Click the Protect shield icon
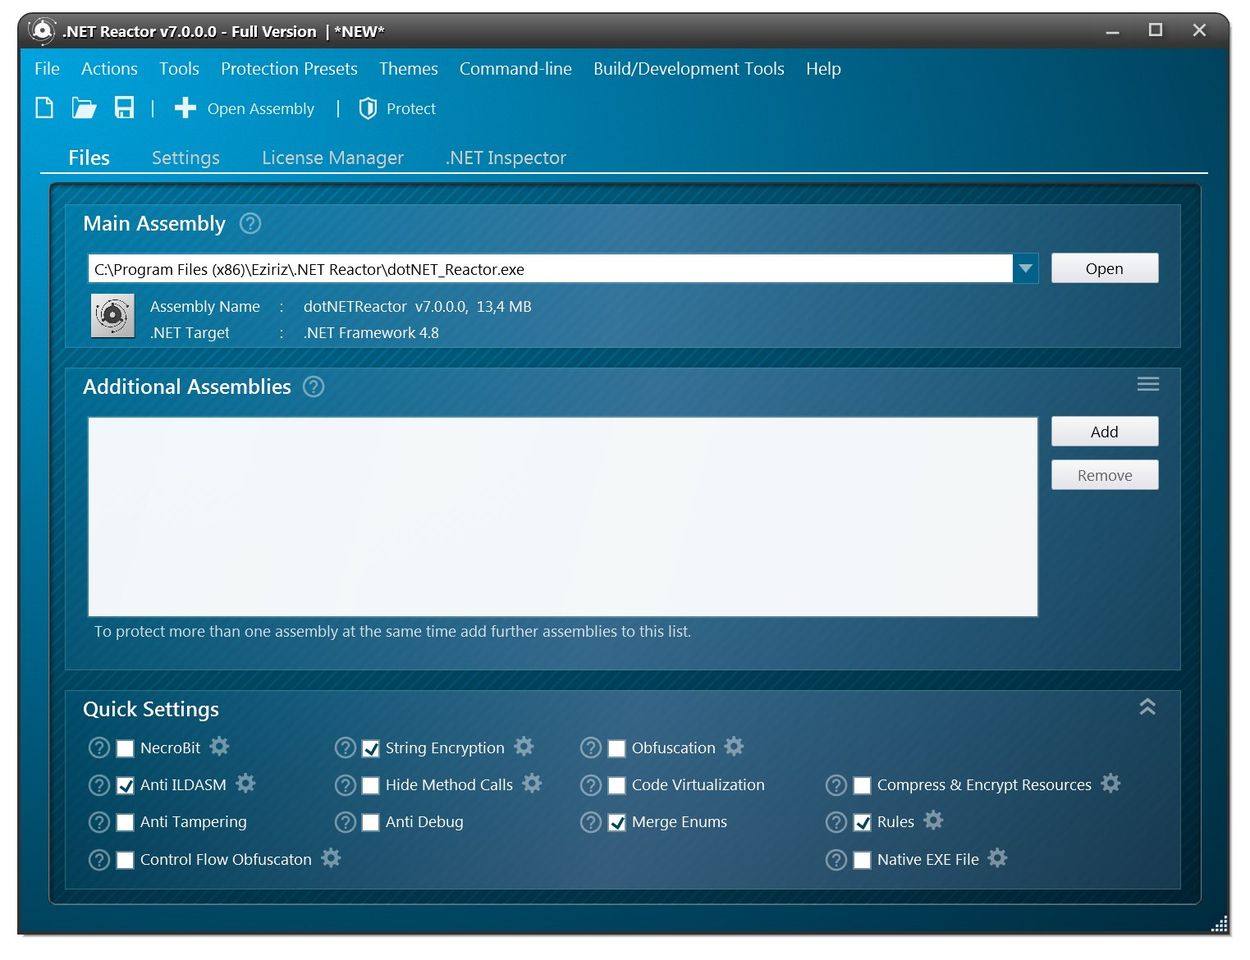Viewport: 1250px width, 960px height. [x=368, y=108]
